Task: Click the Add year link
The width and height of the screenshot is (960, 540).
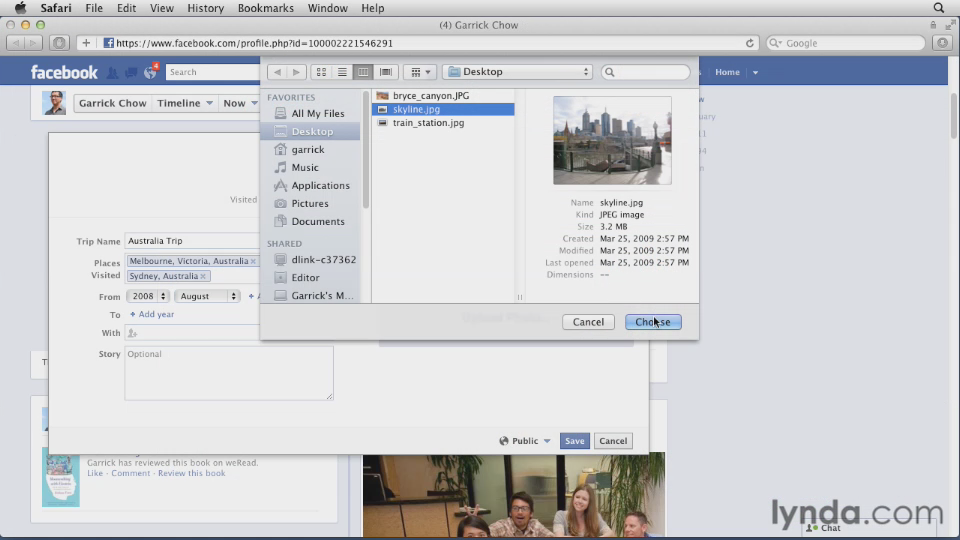Action: pos(152,314)
